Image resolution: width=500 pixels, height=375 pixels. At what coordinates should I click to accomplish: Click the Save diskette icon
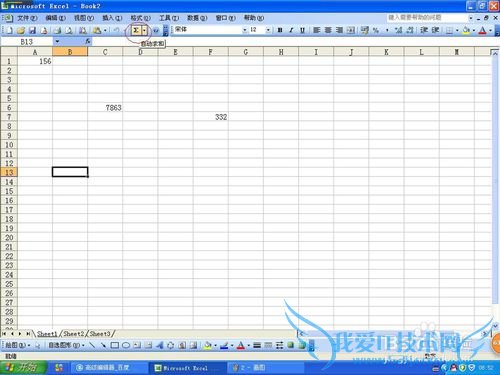tap(32, 30)
